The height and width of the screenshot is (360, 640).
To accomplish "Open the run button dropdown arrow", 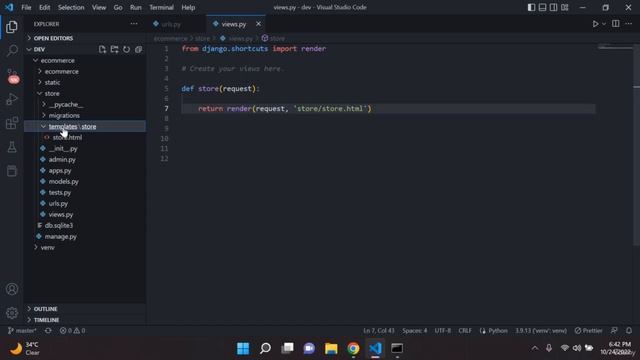I will [x=604, y=24].
